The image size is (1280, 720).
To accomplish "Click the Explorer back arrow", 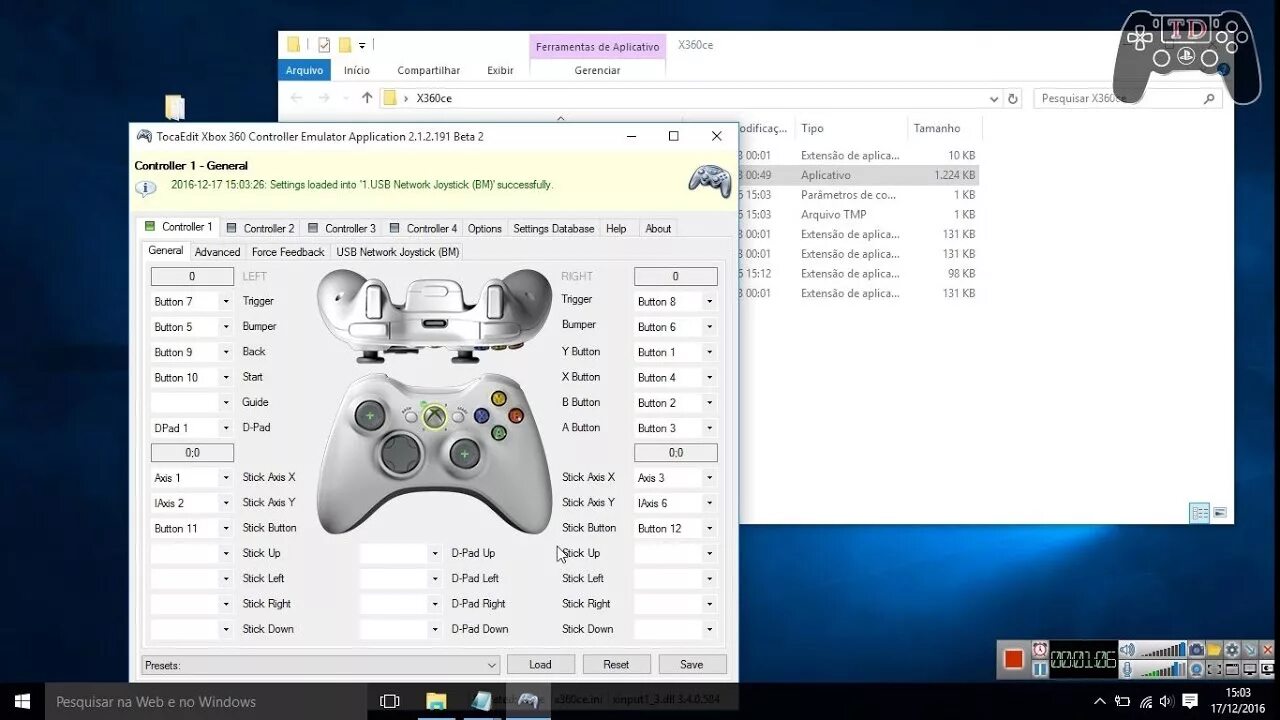I will point(295,98).
